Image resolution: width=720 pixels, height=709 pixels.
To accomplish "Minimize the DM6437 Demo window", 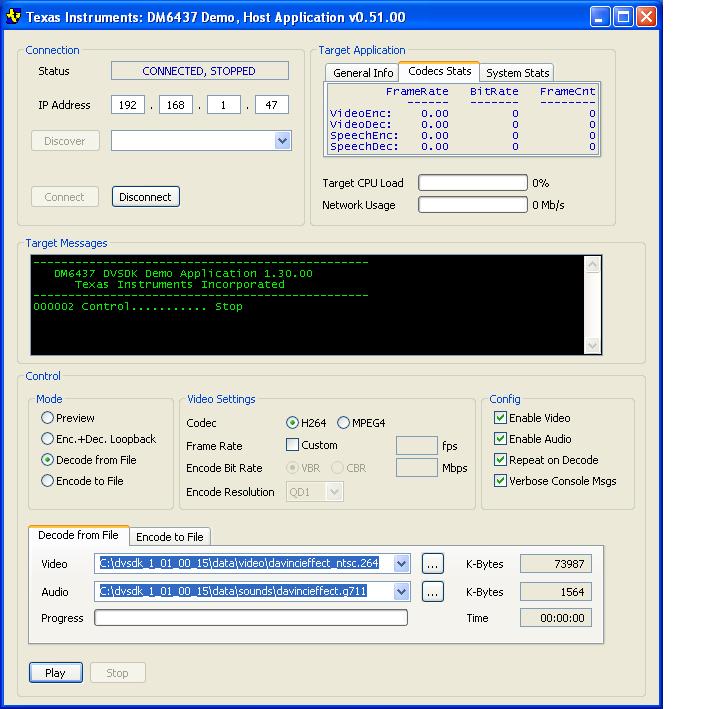I will pos(600,17).
